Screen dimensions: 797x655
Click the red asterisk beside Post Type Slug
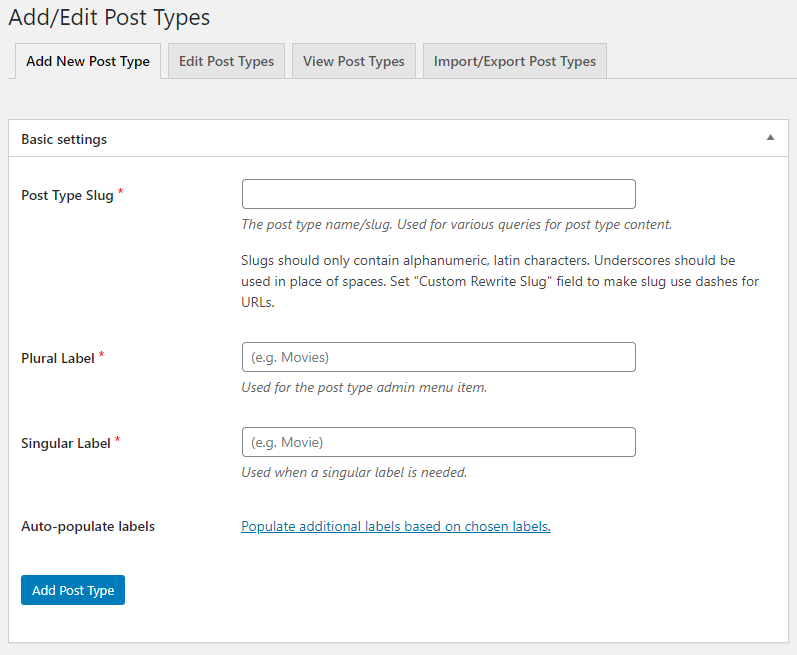(x=121, y=193)
